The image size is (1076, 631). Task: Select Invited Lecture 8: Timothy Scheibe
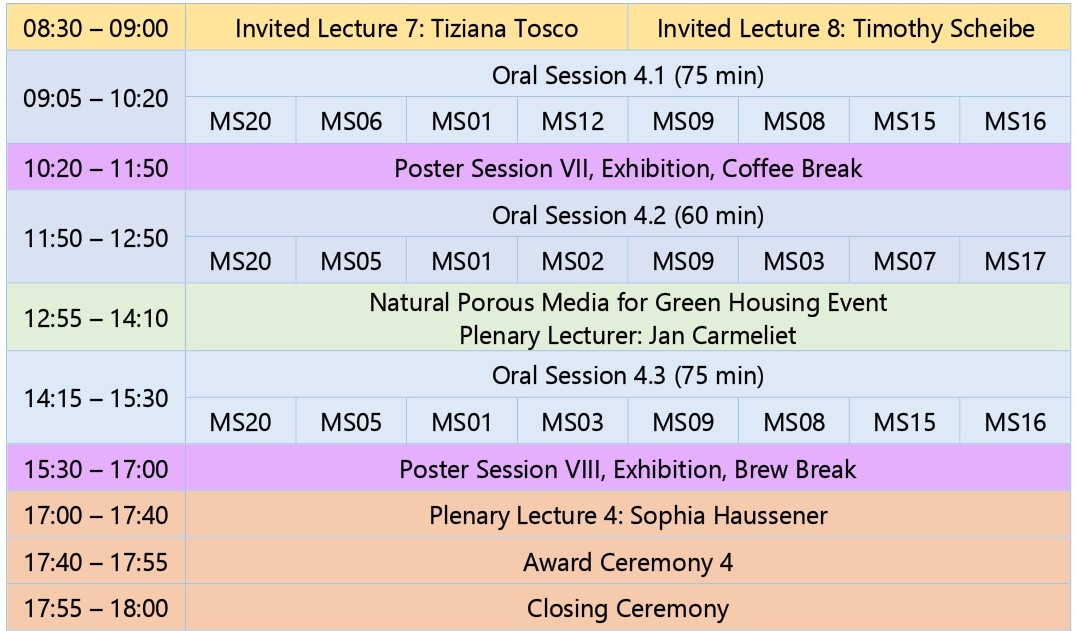click(x=845, y=28)
